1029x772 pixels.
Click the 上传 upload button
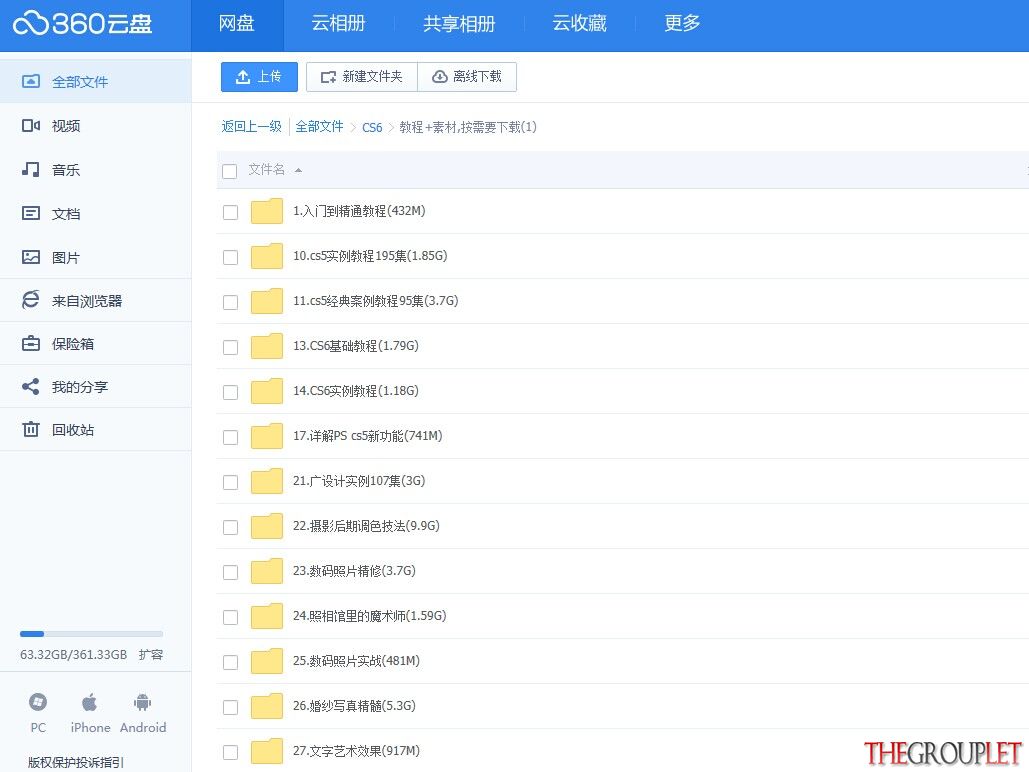click(259, 77)
